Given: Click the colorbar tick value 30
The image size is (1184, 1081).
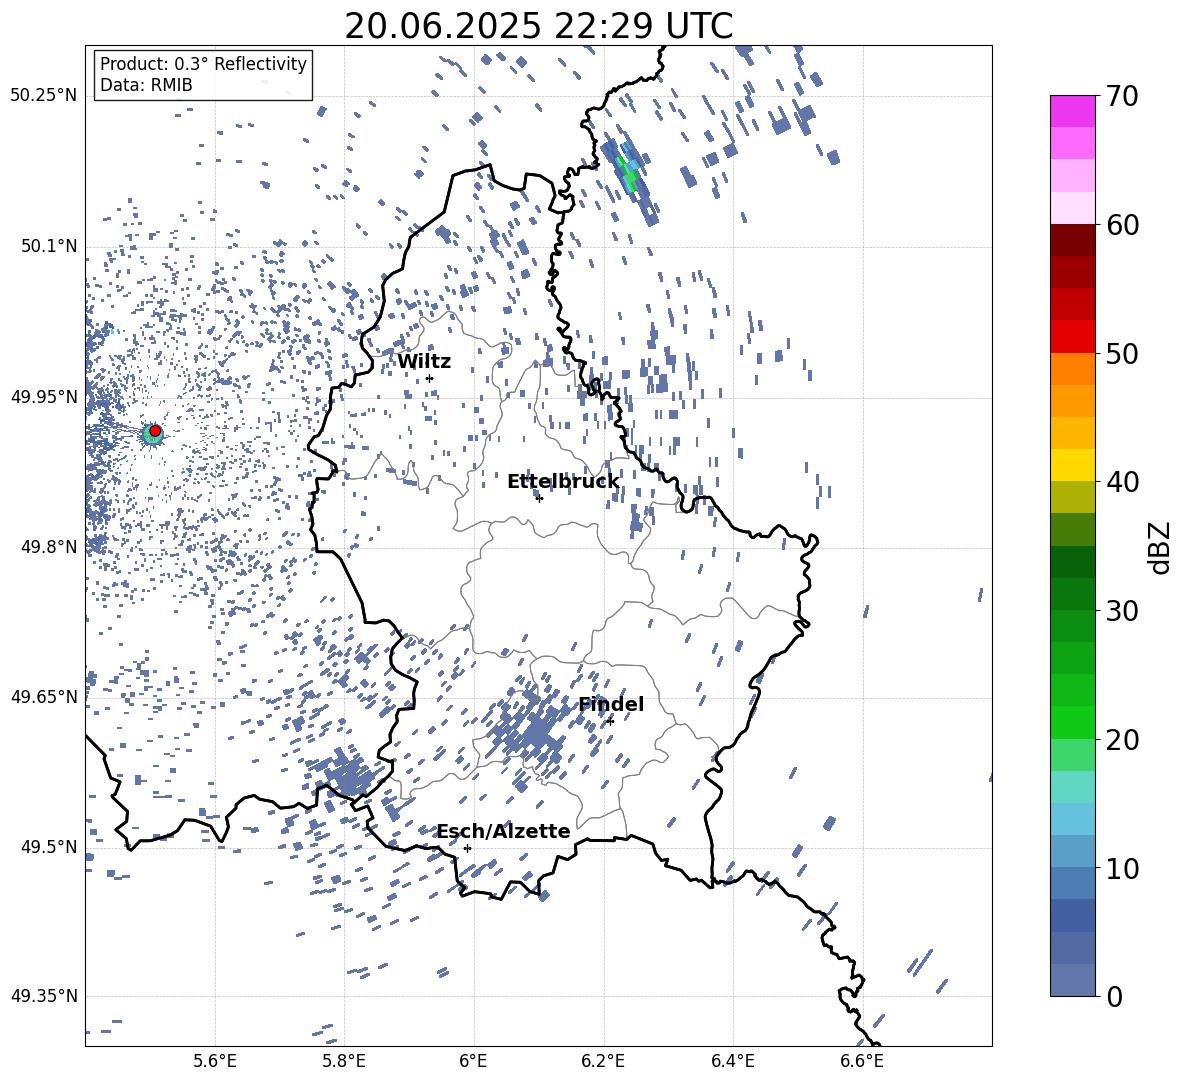Looking at the screenshot, I should [x=1122, y=610].
